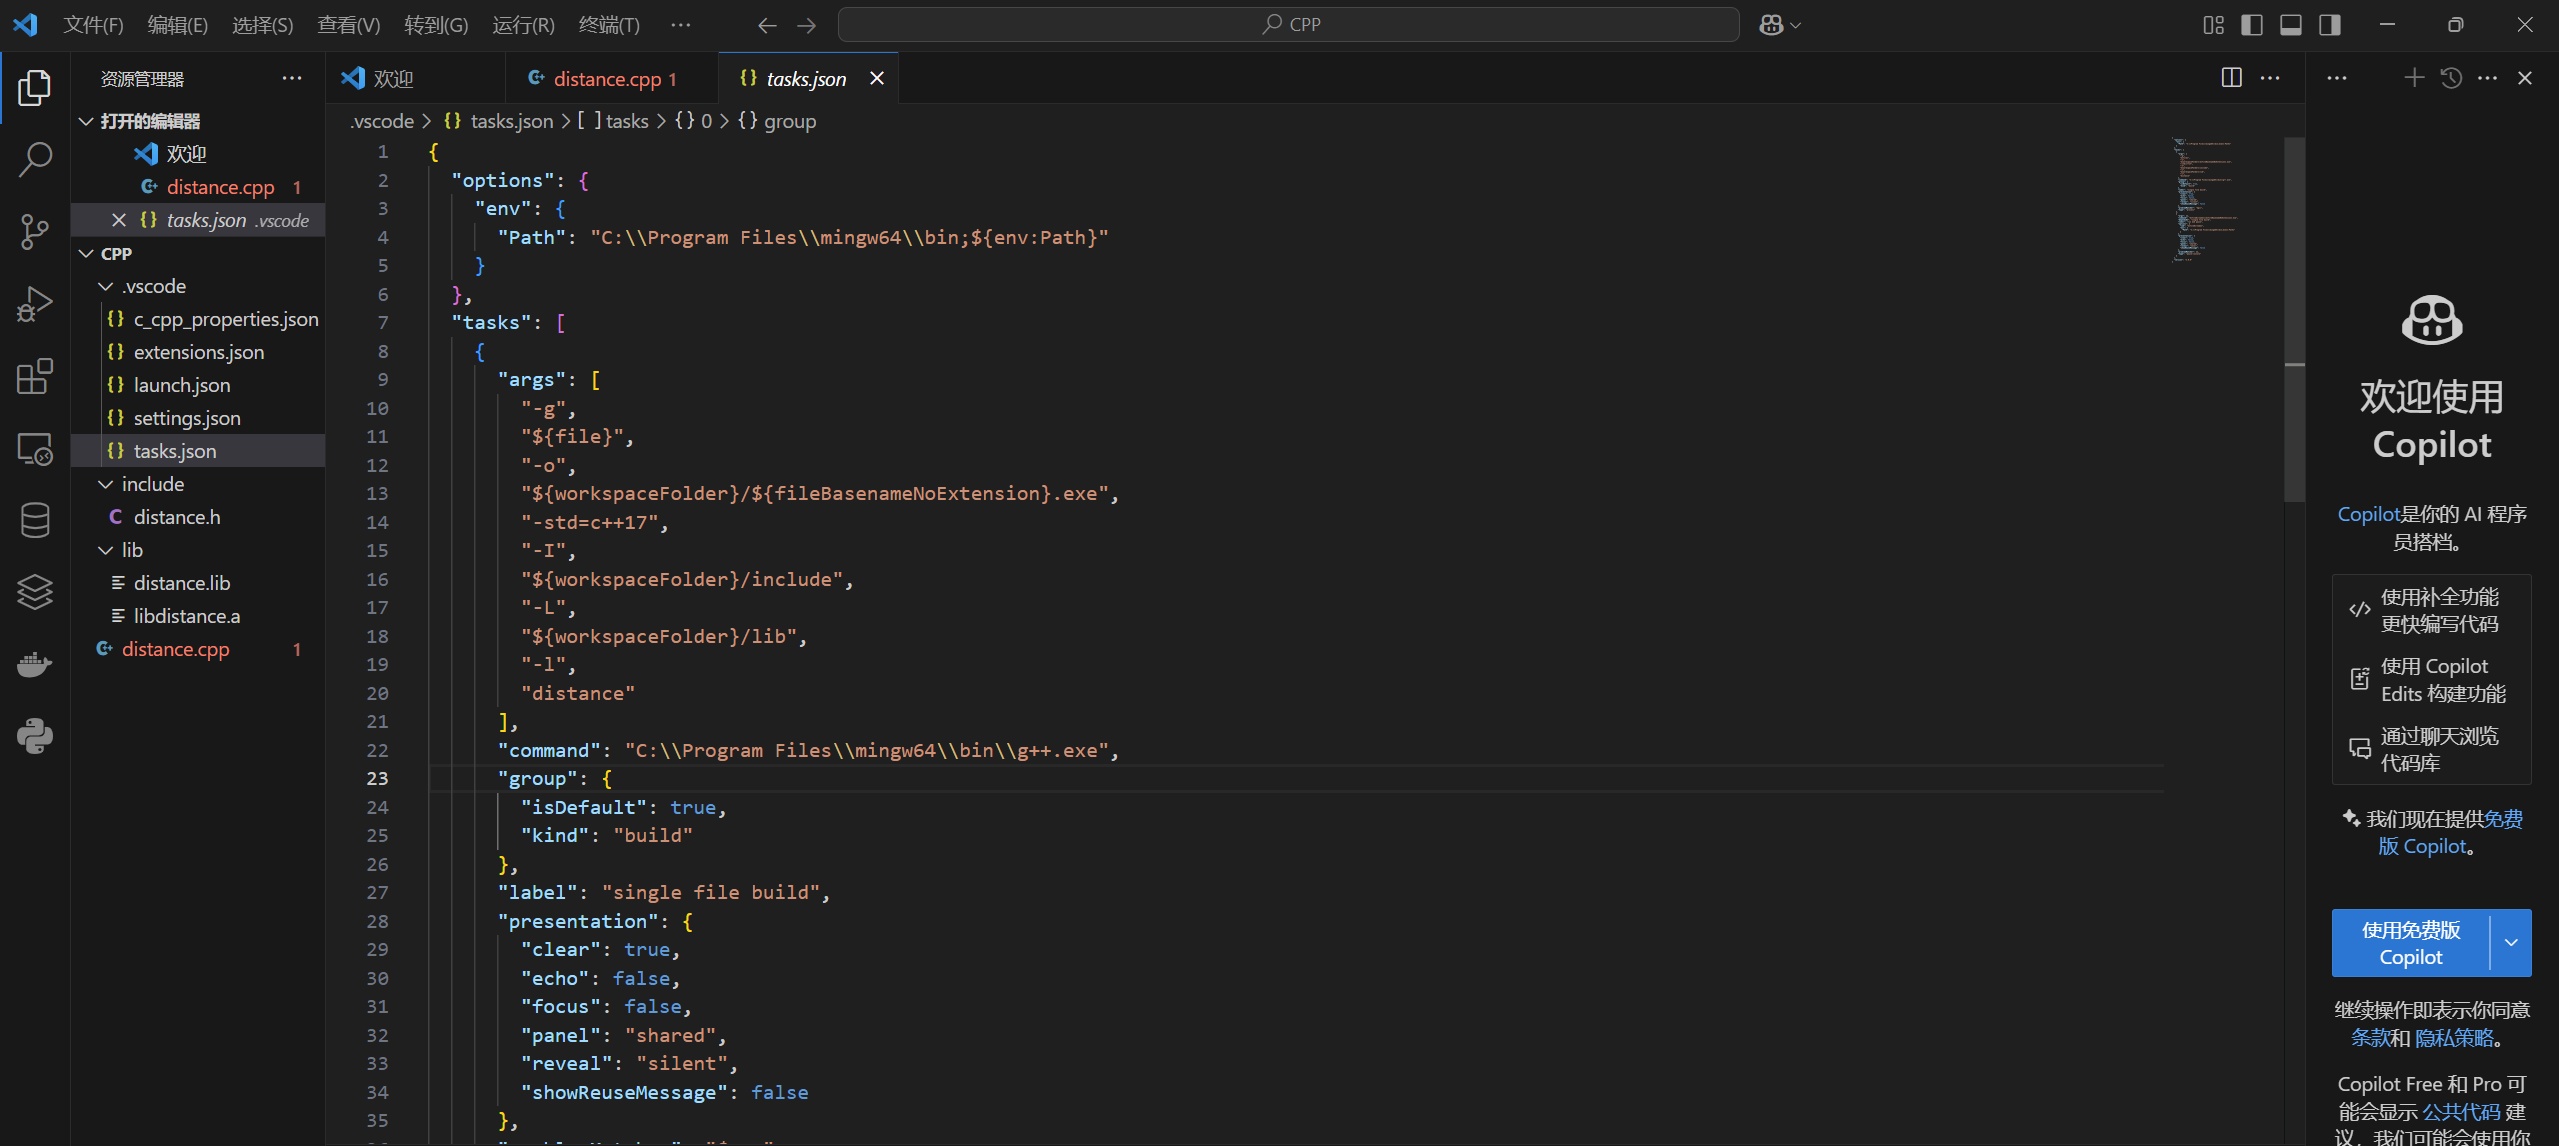The image size is (2559, 1146).
Task: Show Copilot chat history
Action: point(2451,78)
